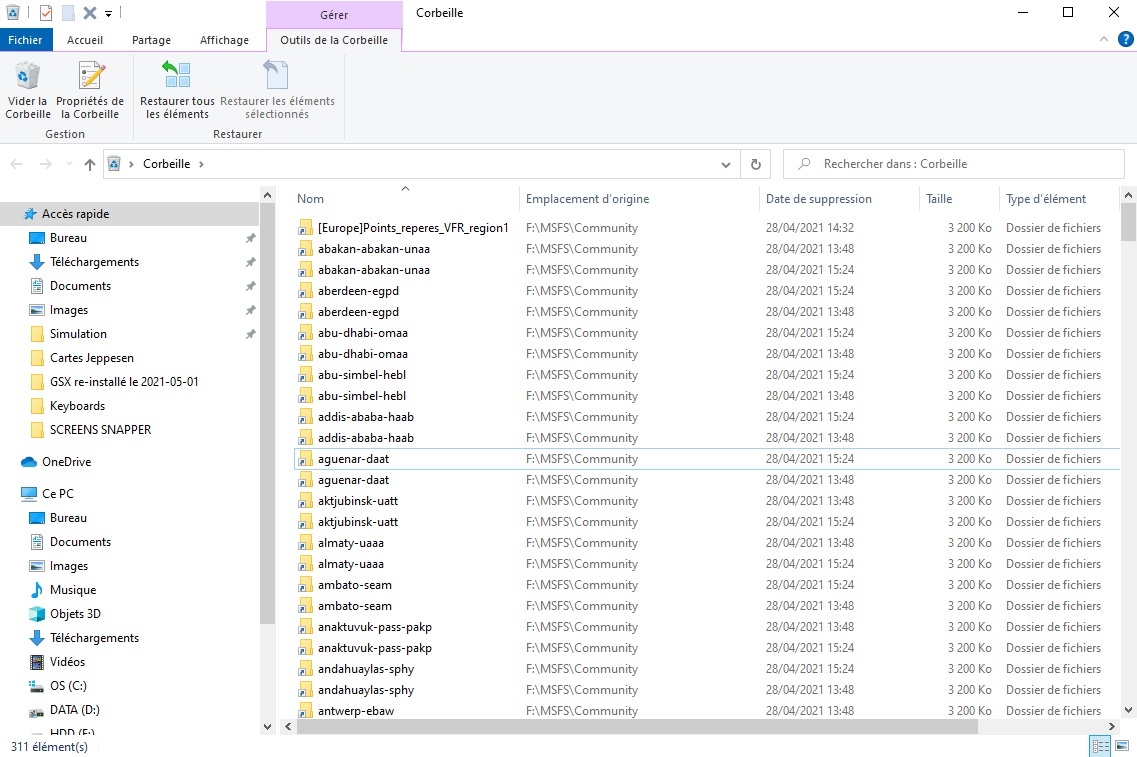Image resolution: width=1137 pixels, height=757 pixels.
Task: Click chevron before Corbeille in breadcrumb
Action: coord(131,164)
